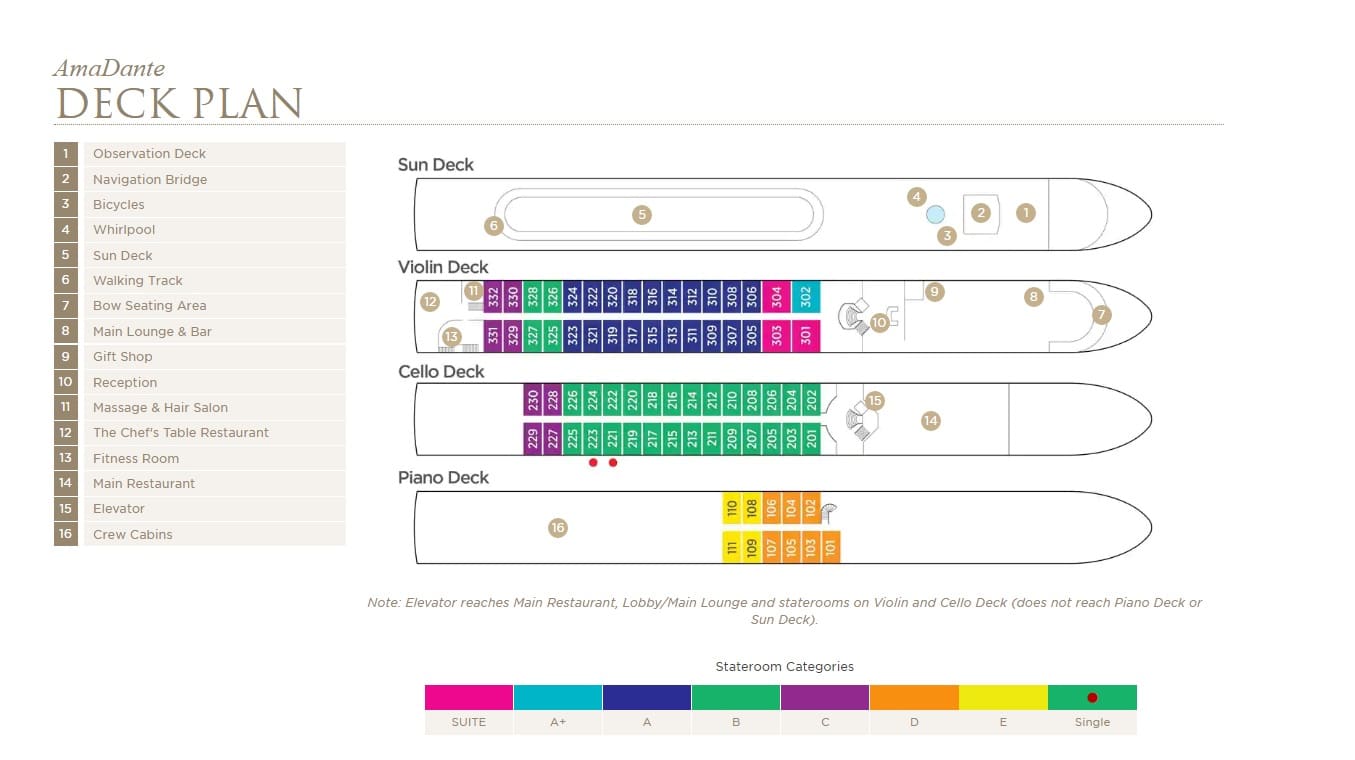Select the cyan cabin 302 on Violin Deck
This screenshot has height=760, width=1355.
tap(807, 296)
